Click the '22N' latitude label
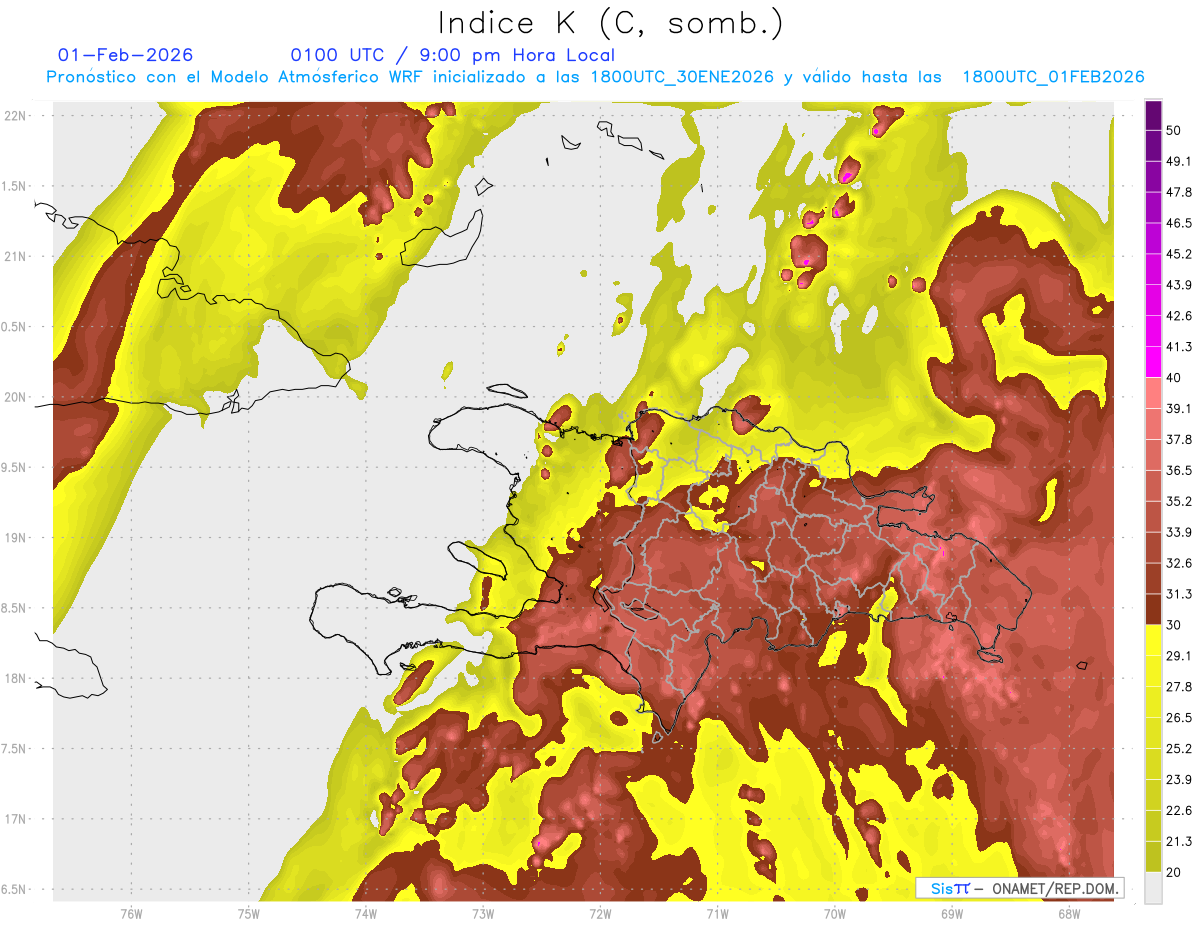 pos(16,116)
